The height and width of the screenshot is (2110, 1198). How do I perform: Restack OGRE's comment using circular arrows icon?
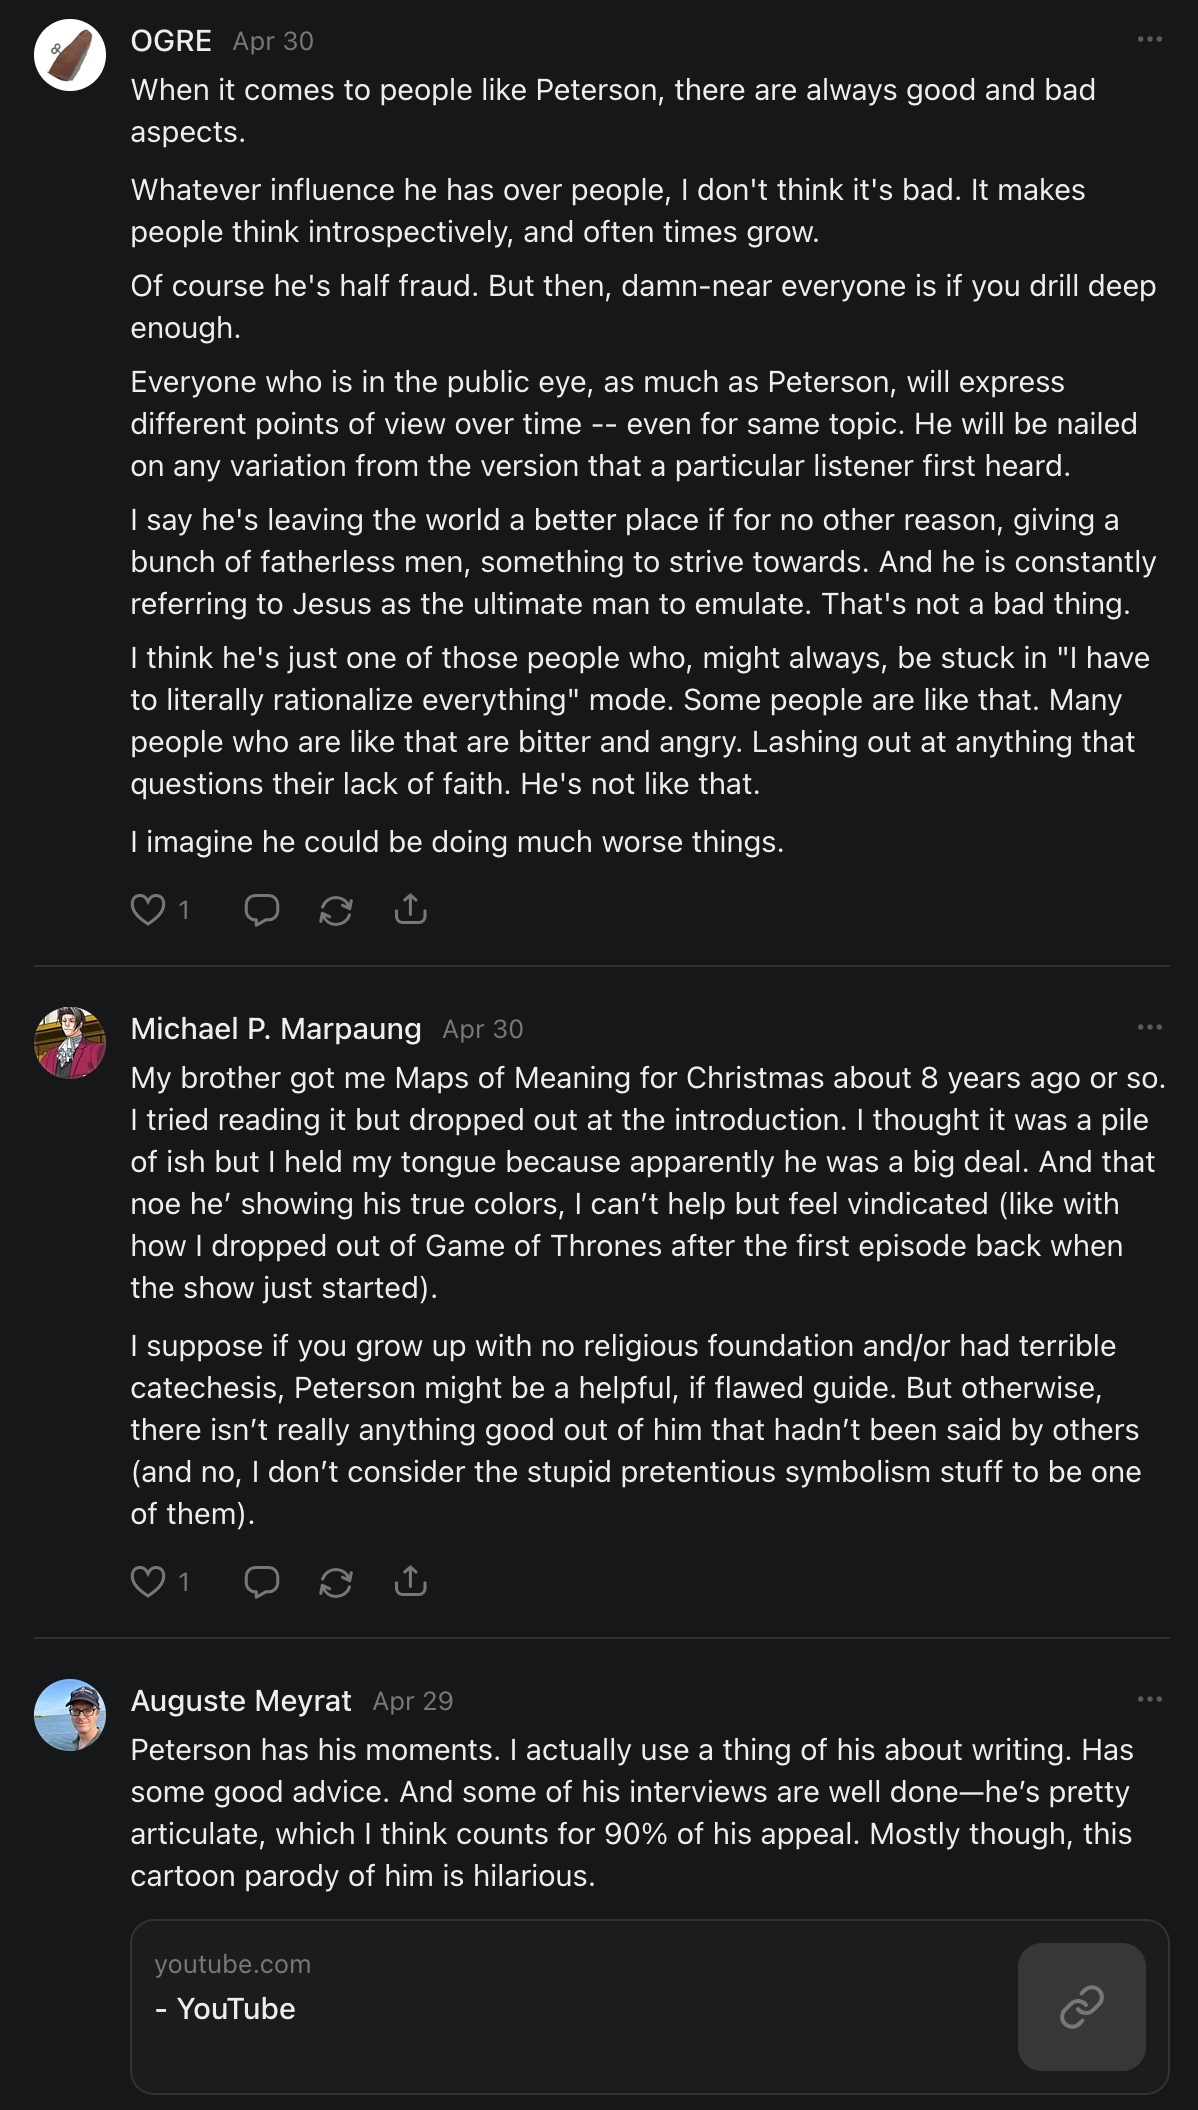tap(336, 909)
